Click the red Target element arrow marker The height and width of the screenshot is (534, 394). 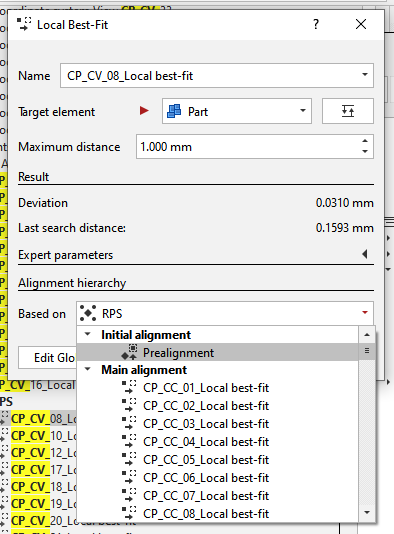point(144,111)
